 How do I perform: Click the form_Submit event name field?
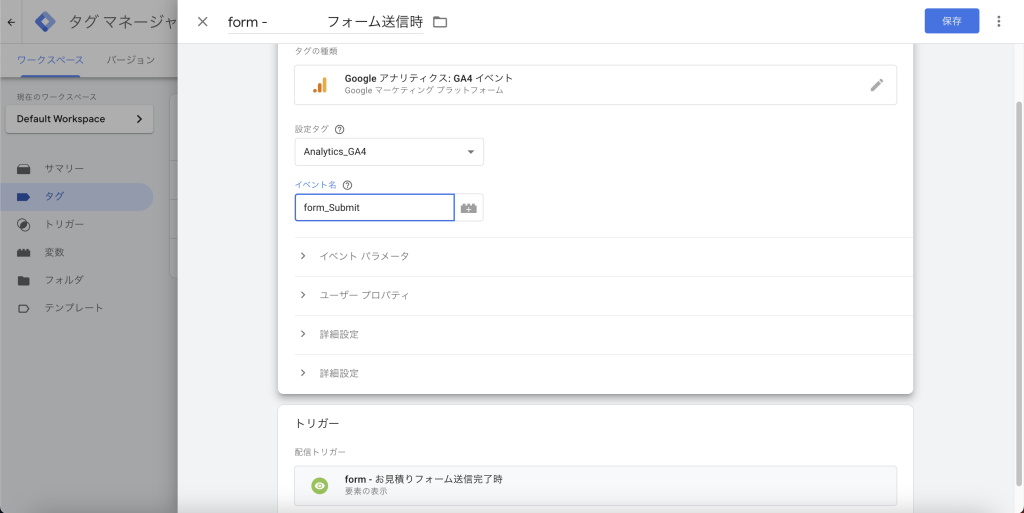(374, 208)
